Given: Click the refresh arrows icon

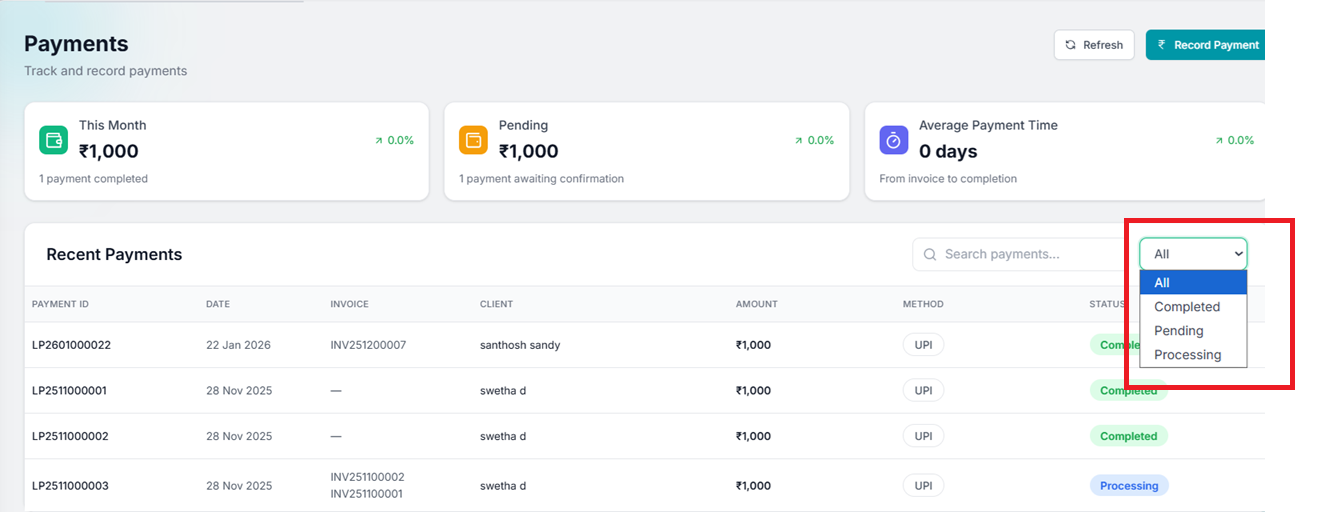Looking at the screenshot, I should click(1071, 45).
